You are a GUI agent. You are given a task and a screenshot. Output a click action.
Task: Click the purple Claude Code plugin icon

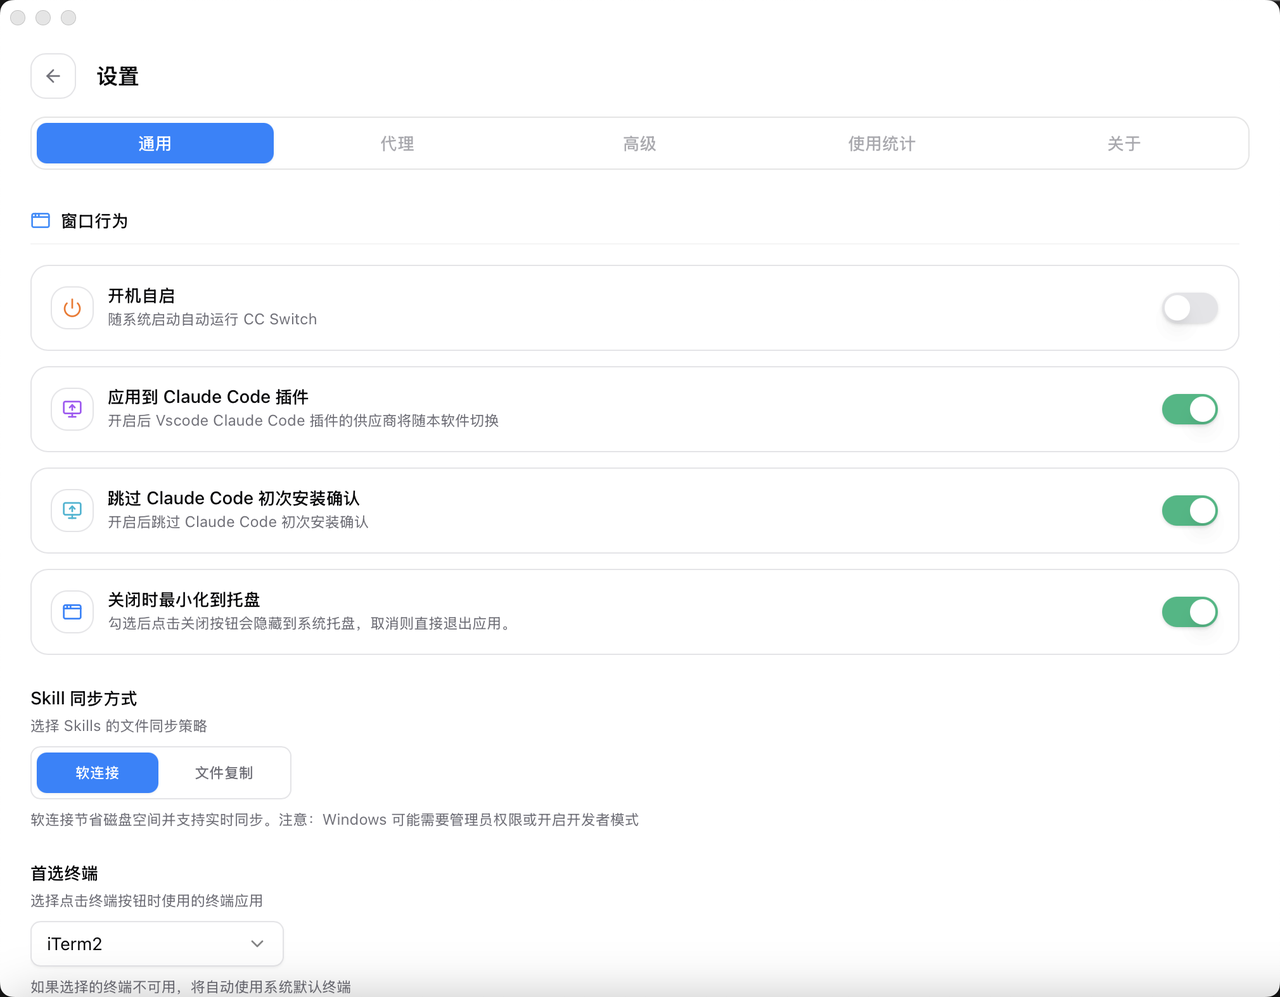[x=72, y=409]
